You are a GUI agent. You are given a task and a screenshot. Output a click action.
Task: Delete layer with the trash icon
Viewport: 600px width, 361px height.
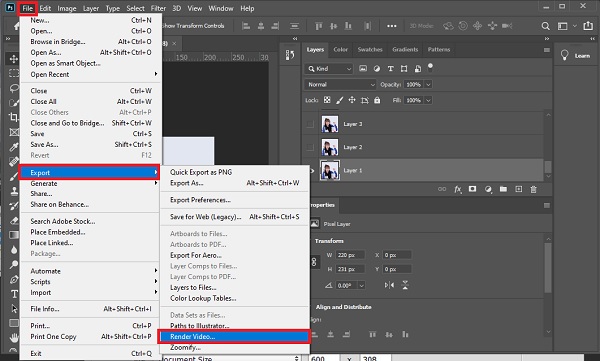(x=533, y=189)
